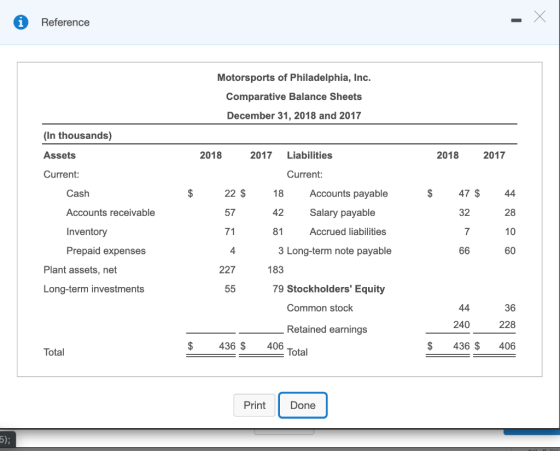Click the 2018 Plant assets value 227
Screen dimensions: 560x451
[228, 270]
